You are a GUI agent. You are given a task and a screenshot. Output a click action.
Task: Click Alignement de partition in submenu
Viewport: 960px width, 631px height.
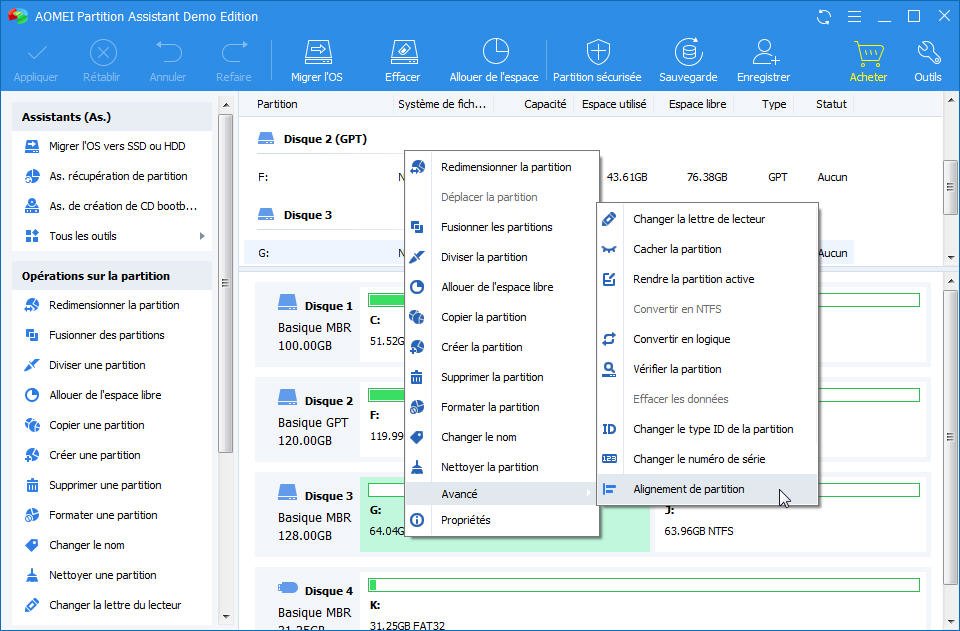[707, 489]
